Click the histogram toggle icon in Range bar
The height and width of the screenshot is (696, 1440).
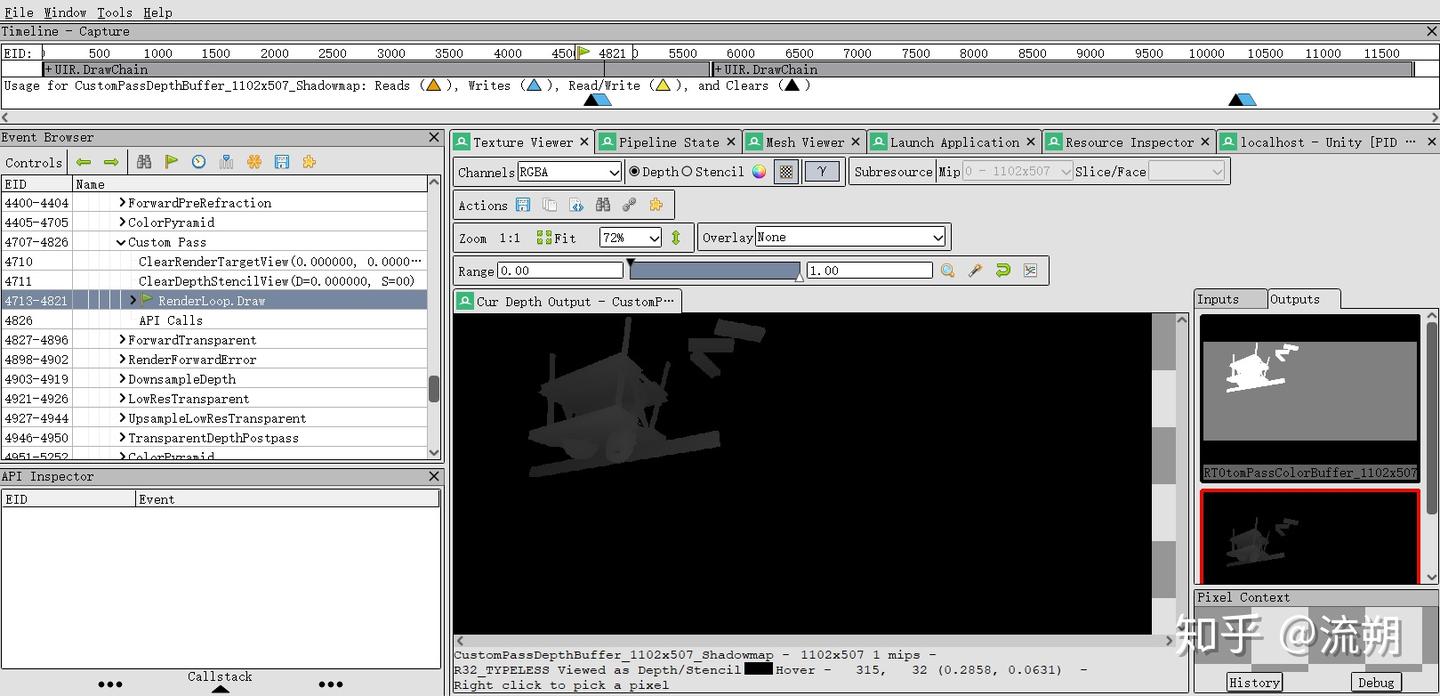(x=1030, y=271)
